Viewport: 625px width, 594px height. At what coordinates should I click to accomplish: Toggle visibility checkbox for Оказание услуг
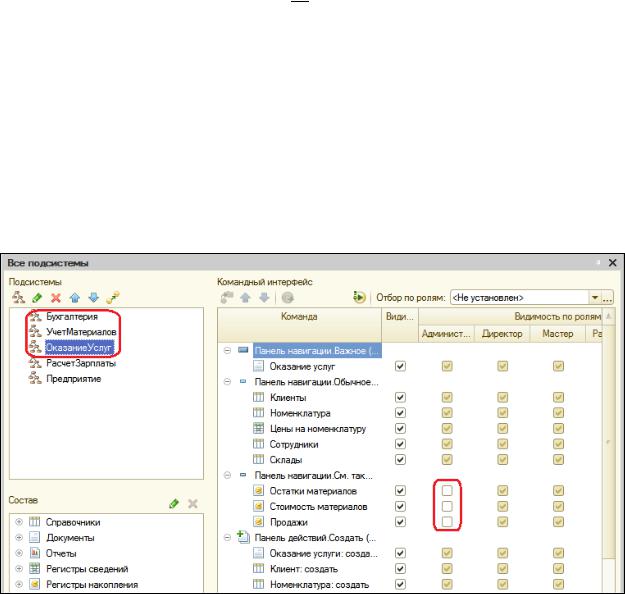(x=400, y=366)
